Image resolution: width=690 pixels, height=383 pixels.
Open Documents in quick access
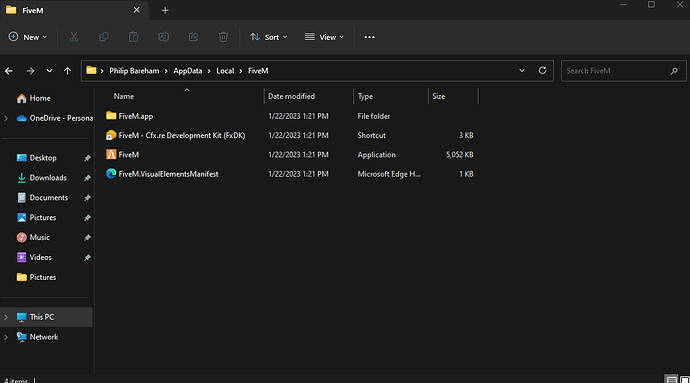tap(48, 198)
